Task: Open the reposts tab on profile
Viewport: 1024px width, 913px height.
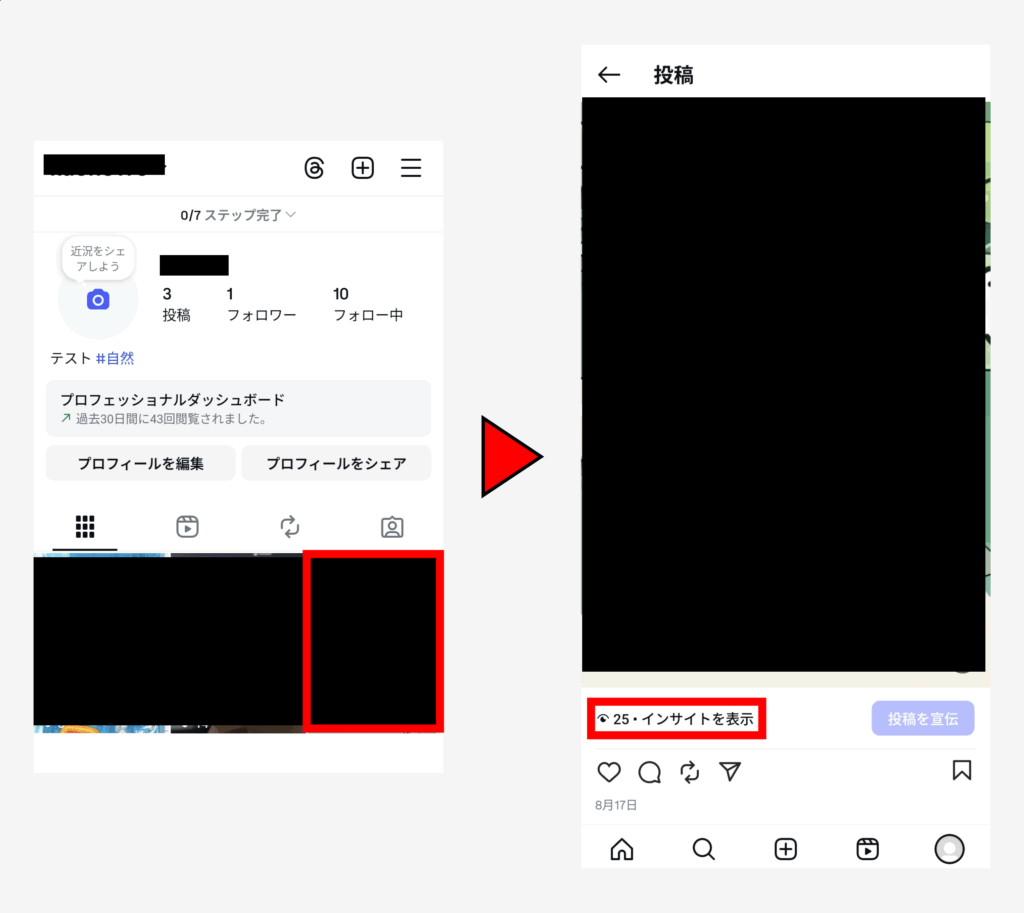Action: (290, 526)
